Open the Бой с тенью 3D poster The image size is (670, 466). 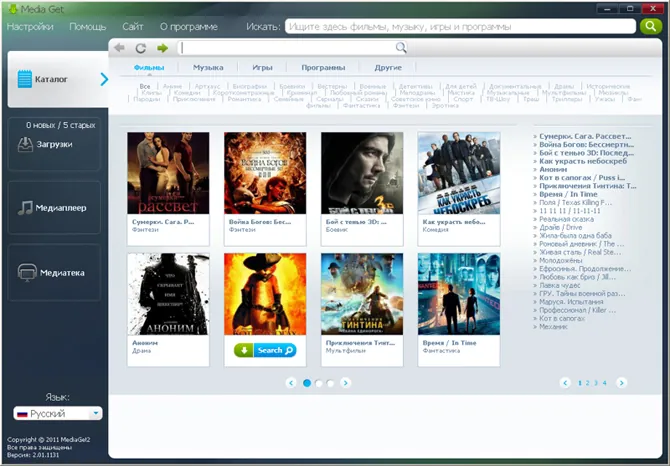tap(362, 173)
